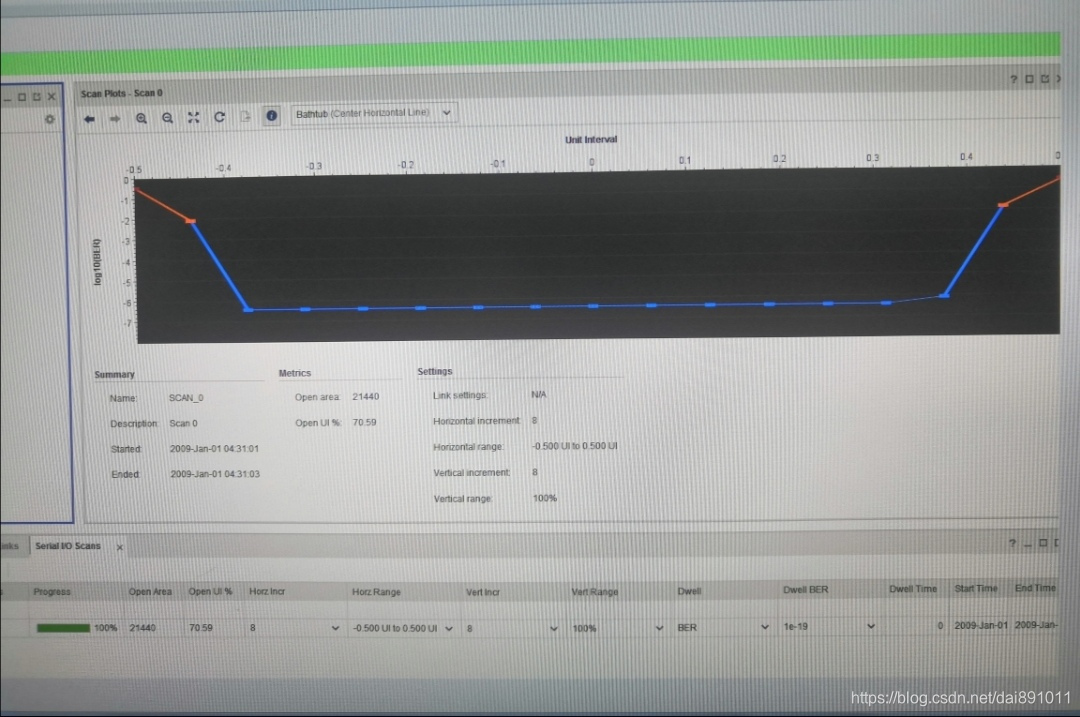Sort by the Start Time column header
This screenshot has width=1080, height=717.
[975, 588]
